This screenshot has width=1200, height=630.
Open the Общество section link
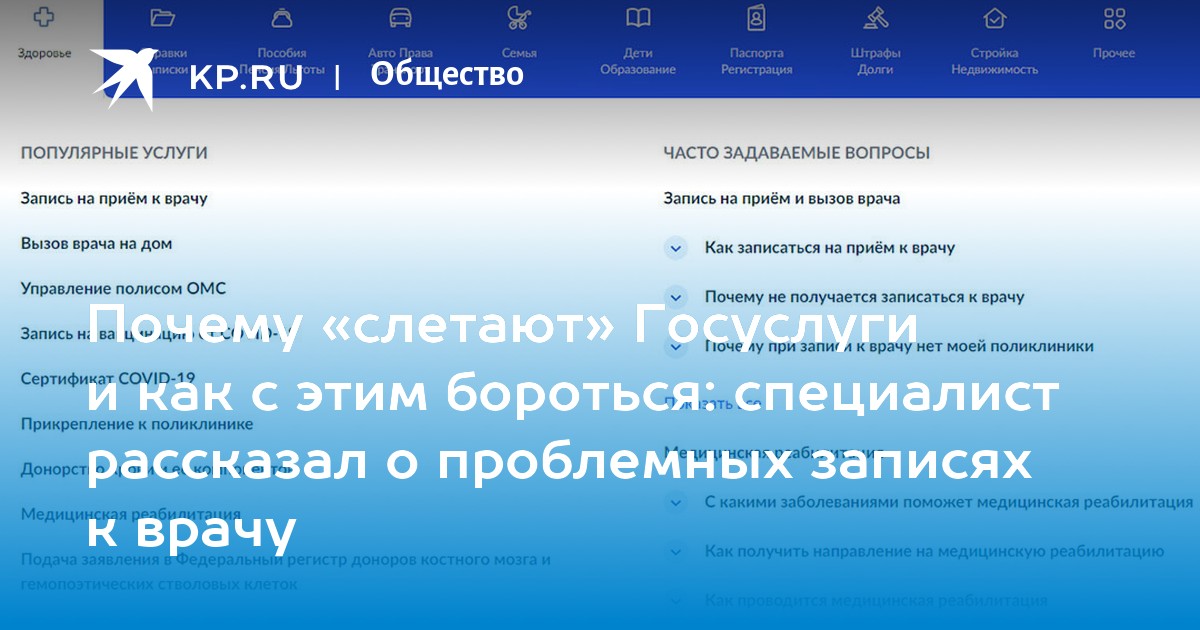pos(447,74)
